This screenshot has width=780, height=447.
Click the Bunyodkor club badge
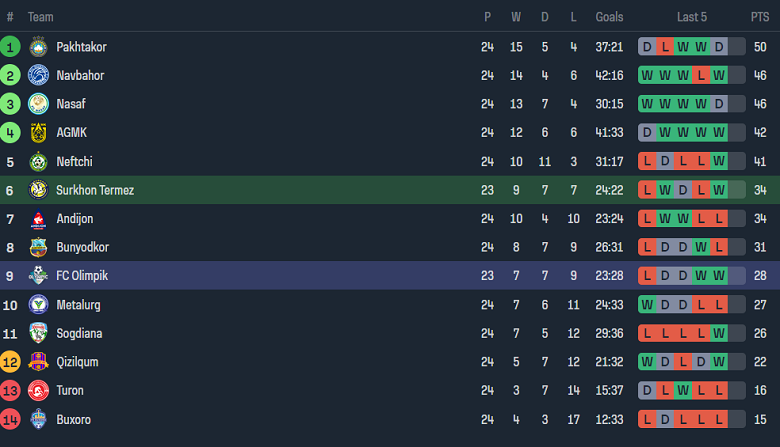tap(38, 247)
